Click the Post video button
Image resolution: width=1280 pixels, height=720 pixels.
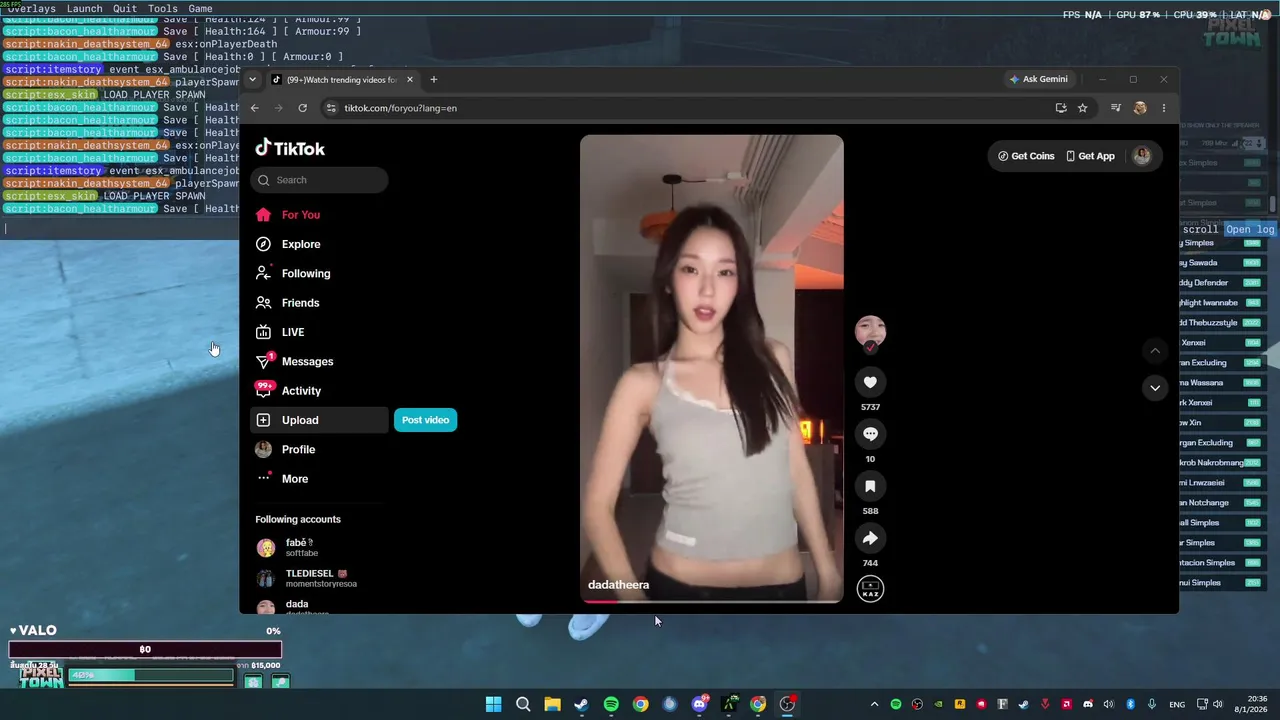[x=425, y=420]
